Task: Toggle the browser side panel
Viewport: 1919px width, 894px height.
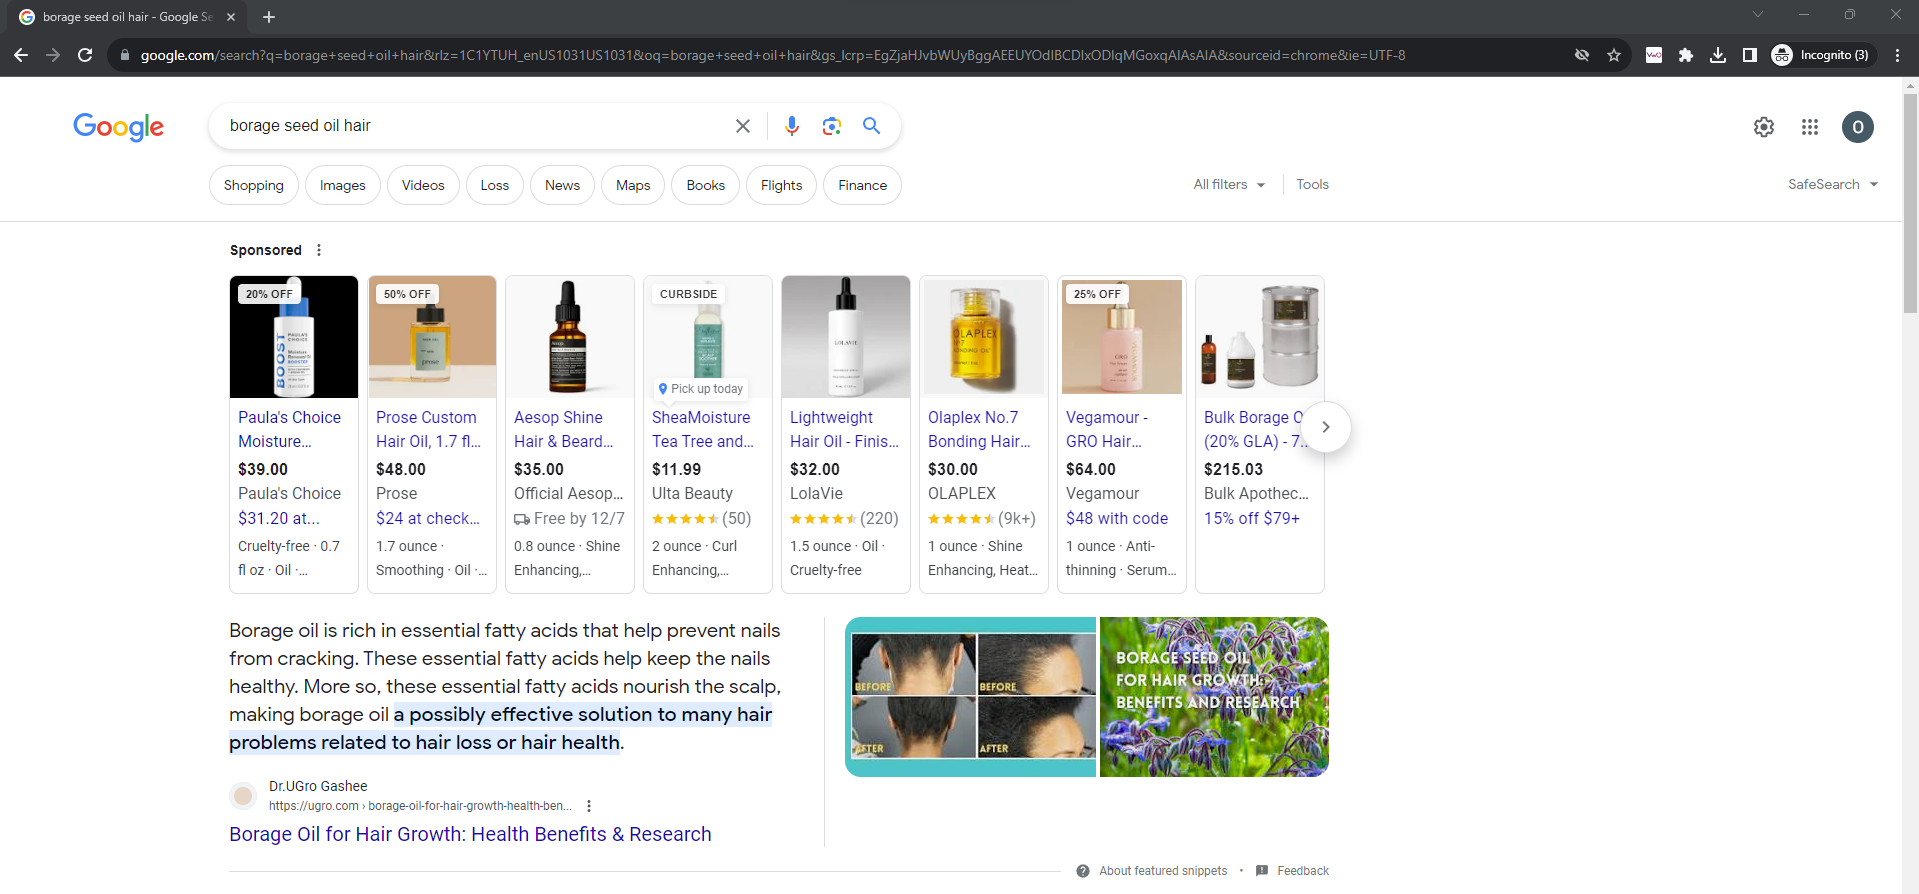Action: pos(1749,55)
